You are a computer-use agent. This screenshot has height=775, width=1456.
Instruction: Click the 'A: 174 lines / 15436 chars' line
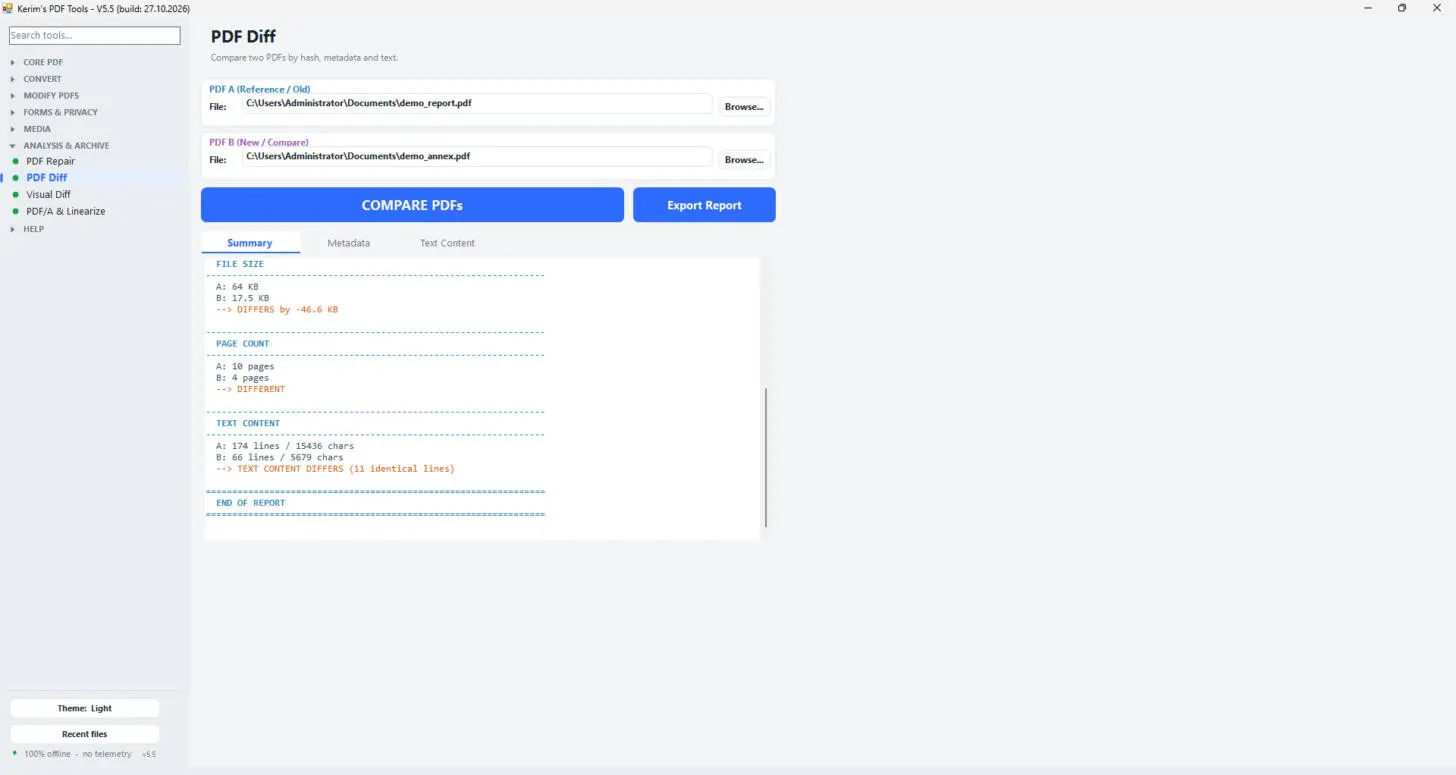click(x=285, y=446)
